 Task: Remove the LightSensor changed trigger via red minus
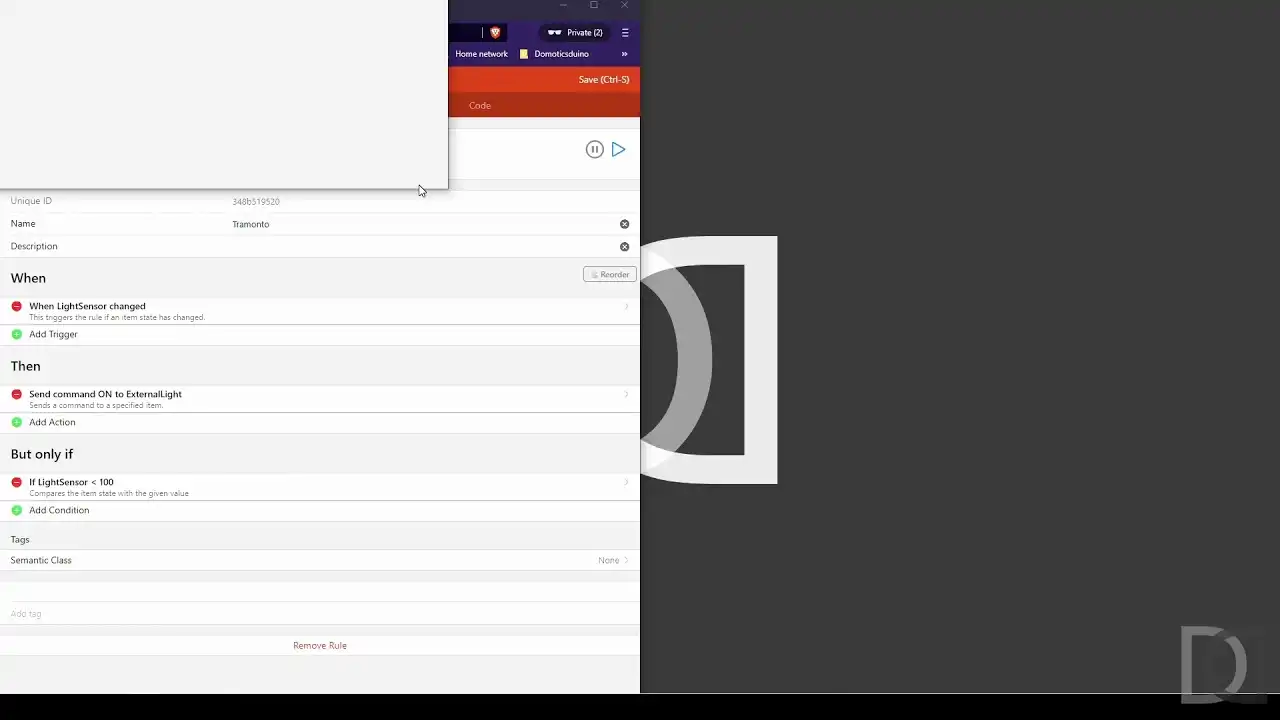[16, 306]
